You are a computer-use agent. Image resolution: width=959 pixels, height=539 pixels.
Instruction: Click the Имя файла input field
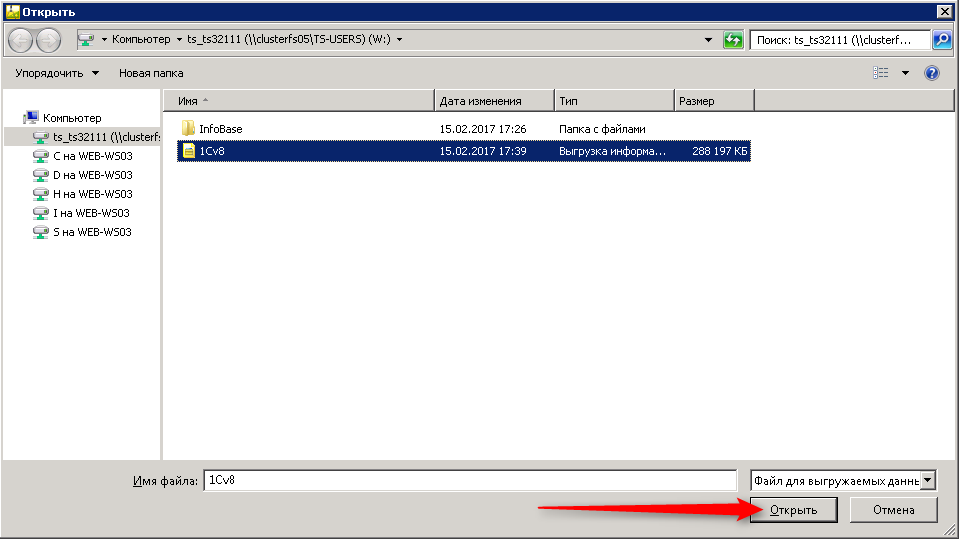[469, 481]
